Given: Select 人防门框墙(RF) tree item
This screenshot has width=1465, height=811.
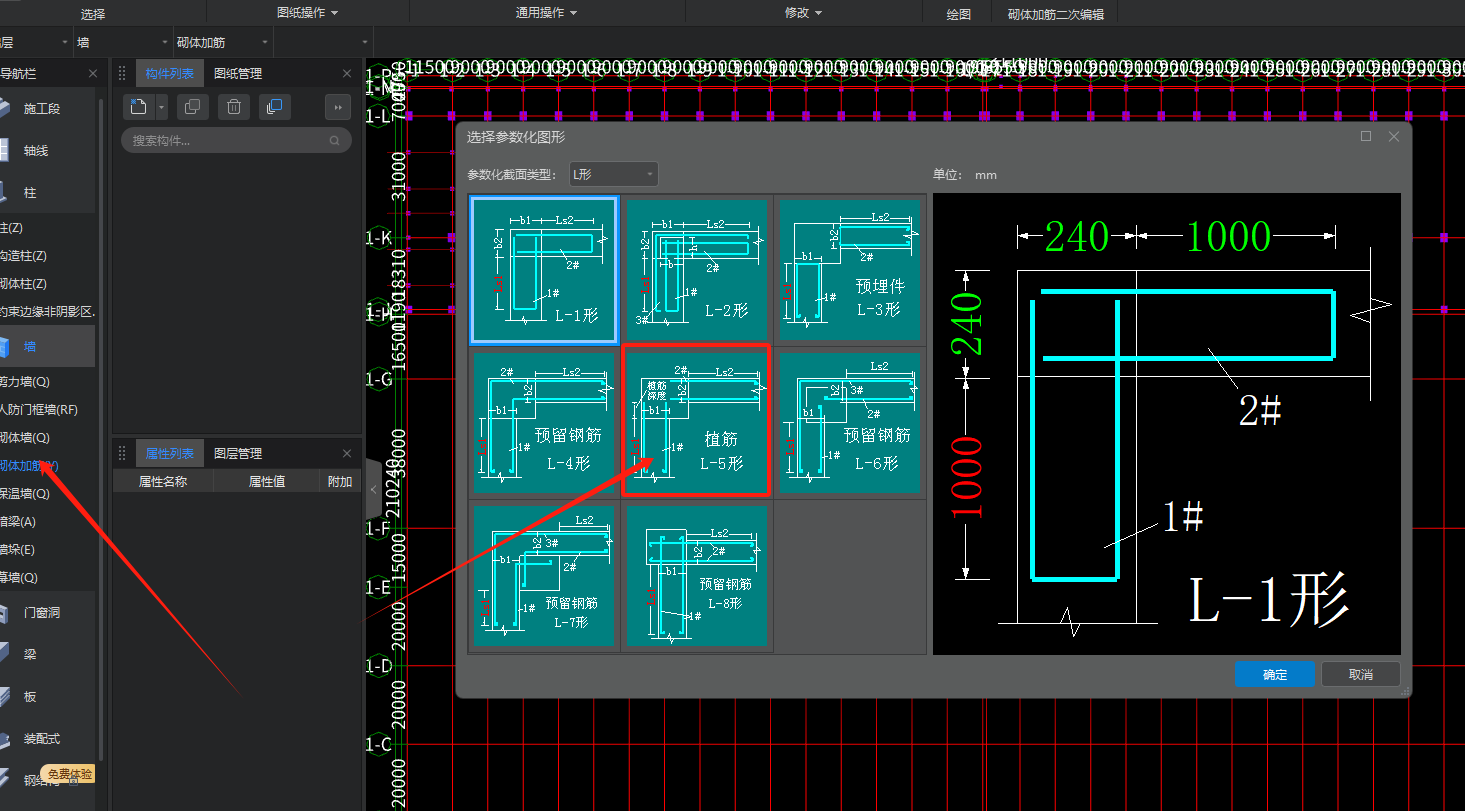Looking at the screenshot, I should coord(39,410).
